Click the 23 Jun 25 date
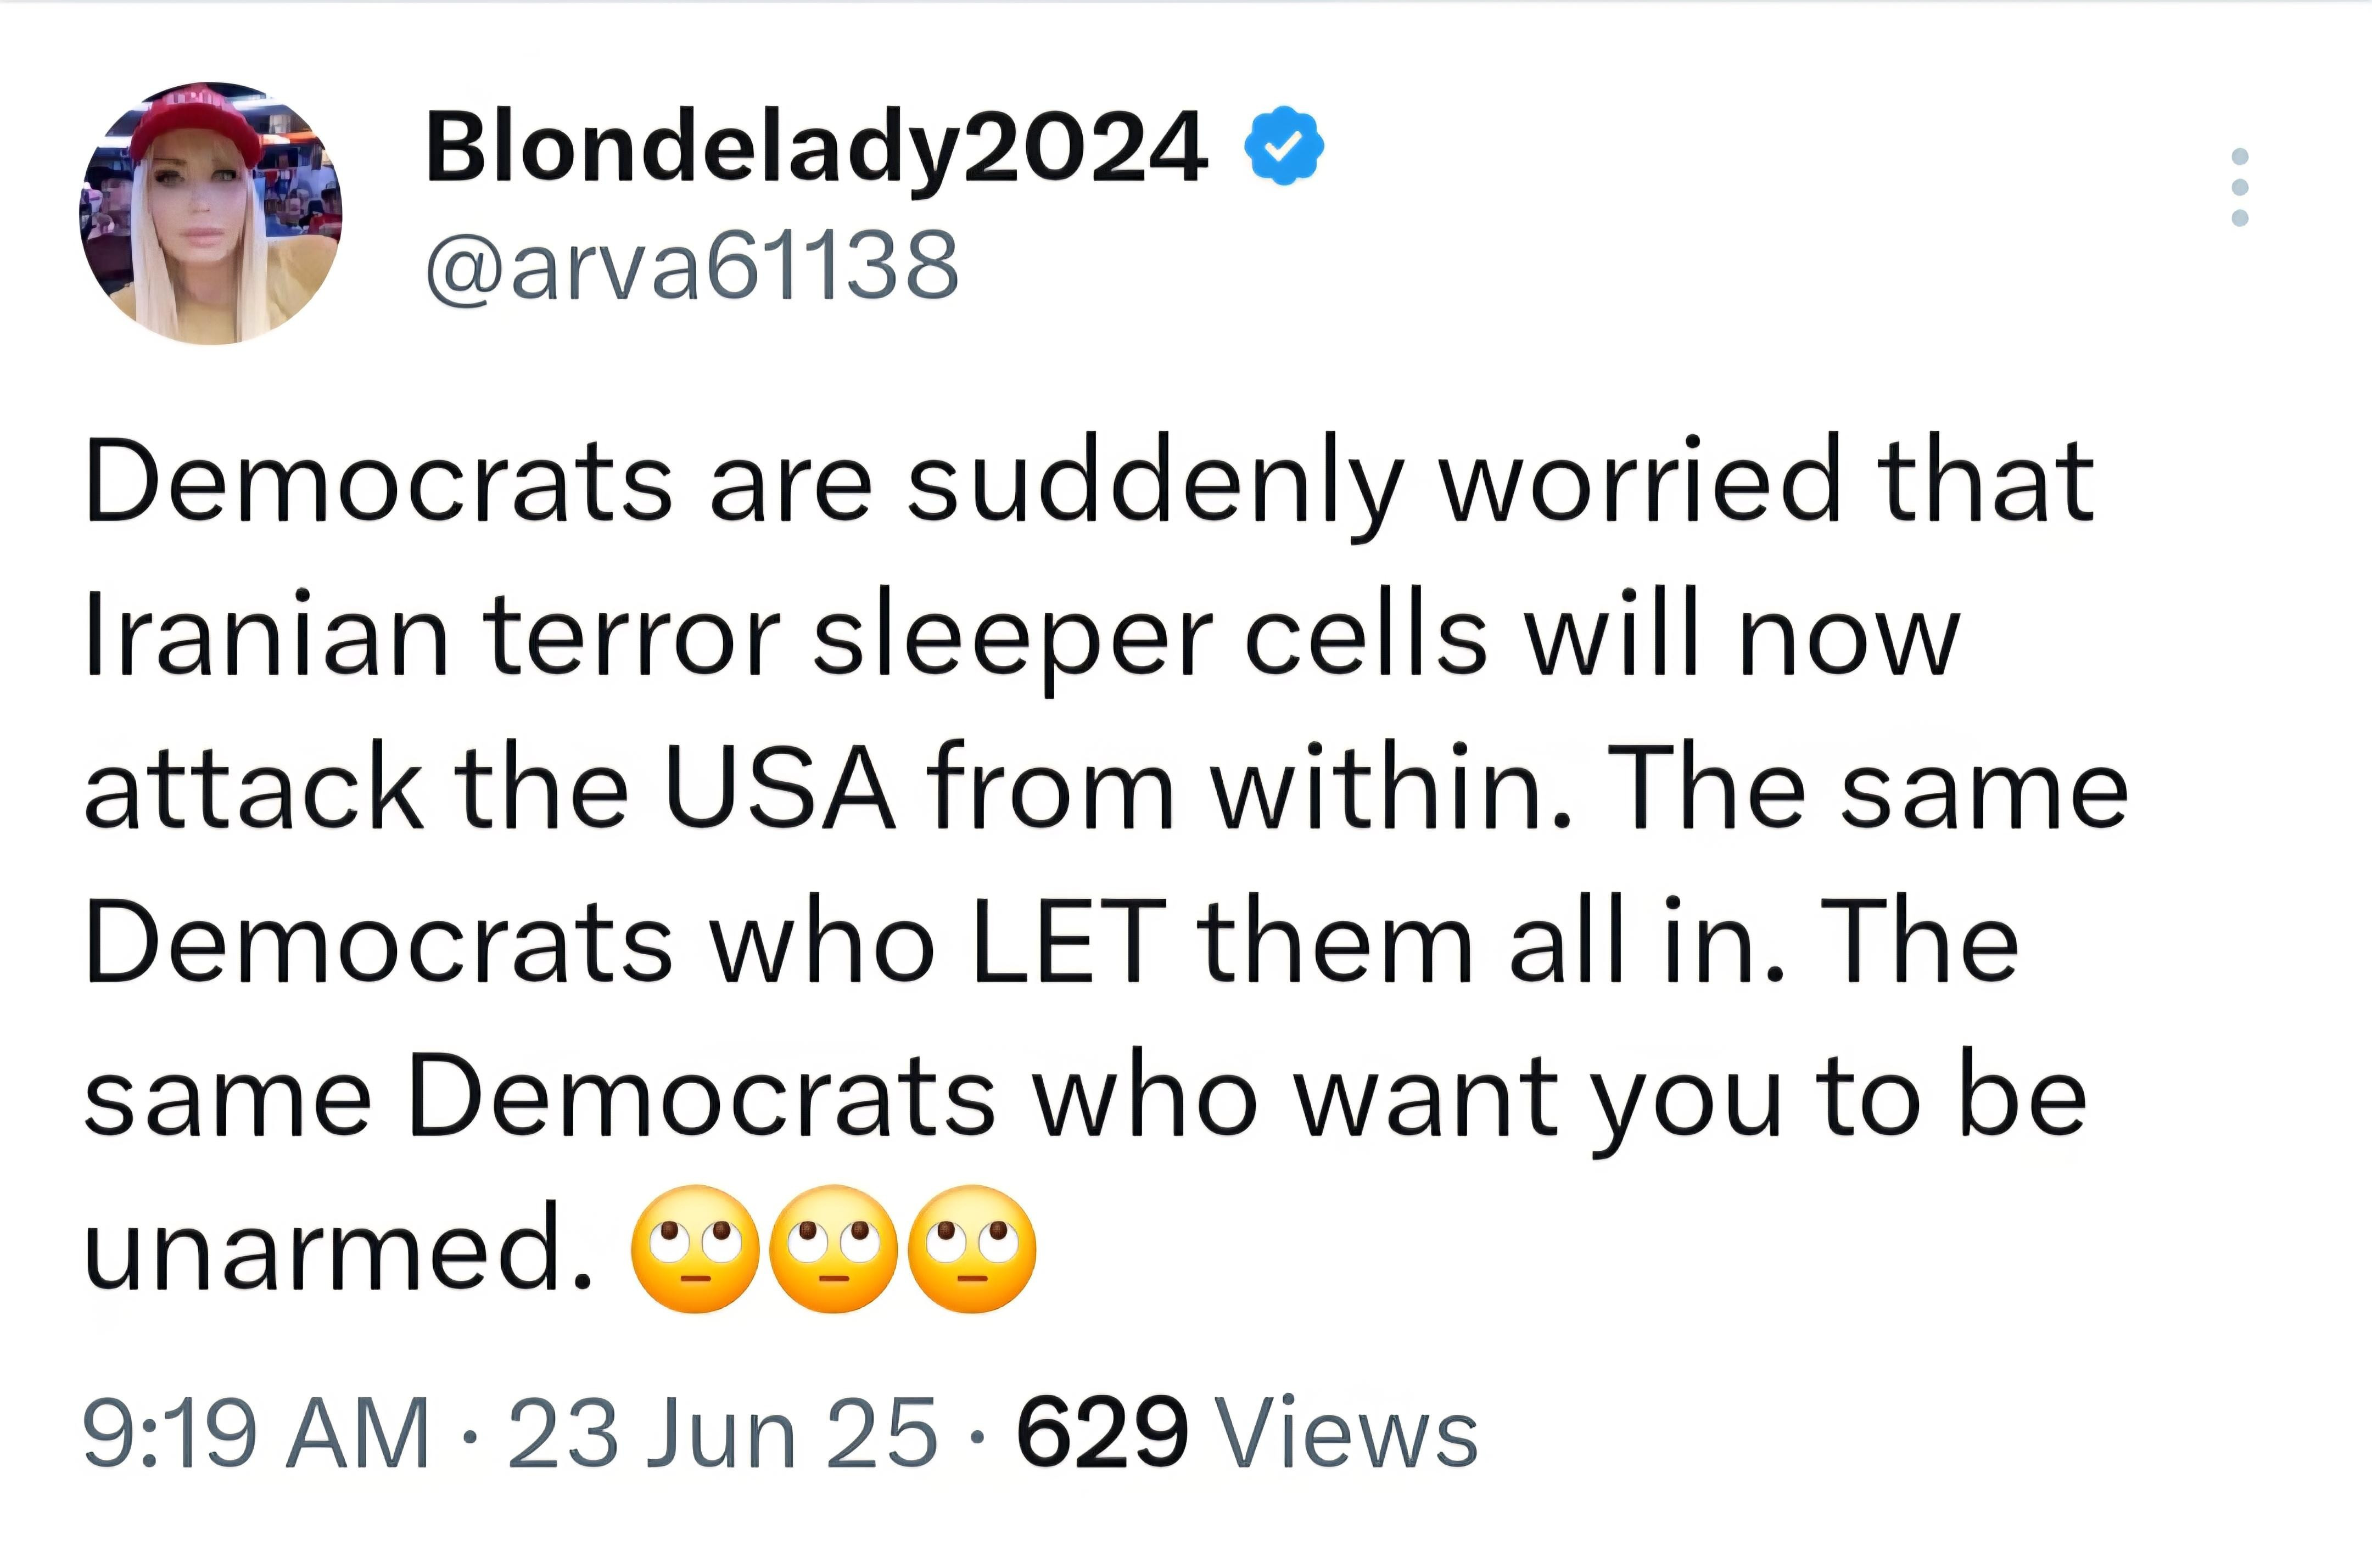 pos(722,1433)
